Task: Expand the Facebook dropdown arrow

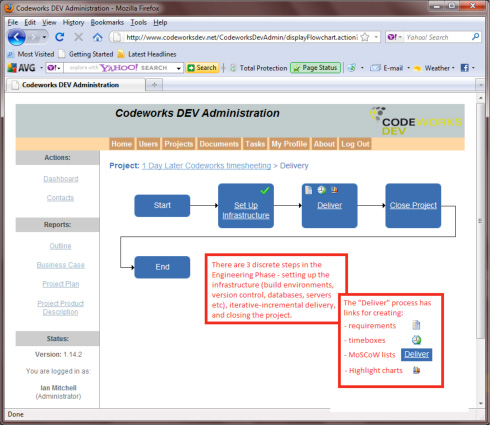Action: 473,68
